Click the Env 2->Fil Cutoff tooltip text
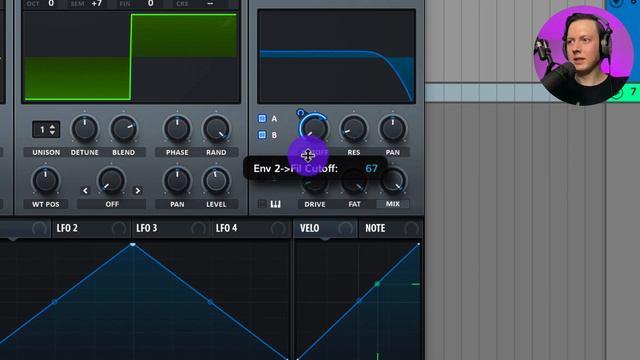Screen dimensions: 640x360 tap(296, 169)
